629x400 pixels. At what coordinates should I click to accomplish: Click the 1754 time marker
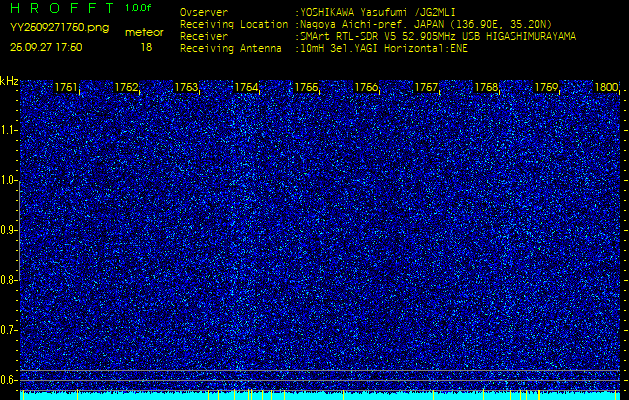(246, 87)
